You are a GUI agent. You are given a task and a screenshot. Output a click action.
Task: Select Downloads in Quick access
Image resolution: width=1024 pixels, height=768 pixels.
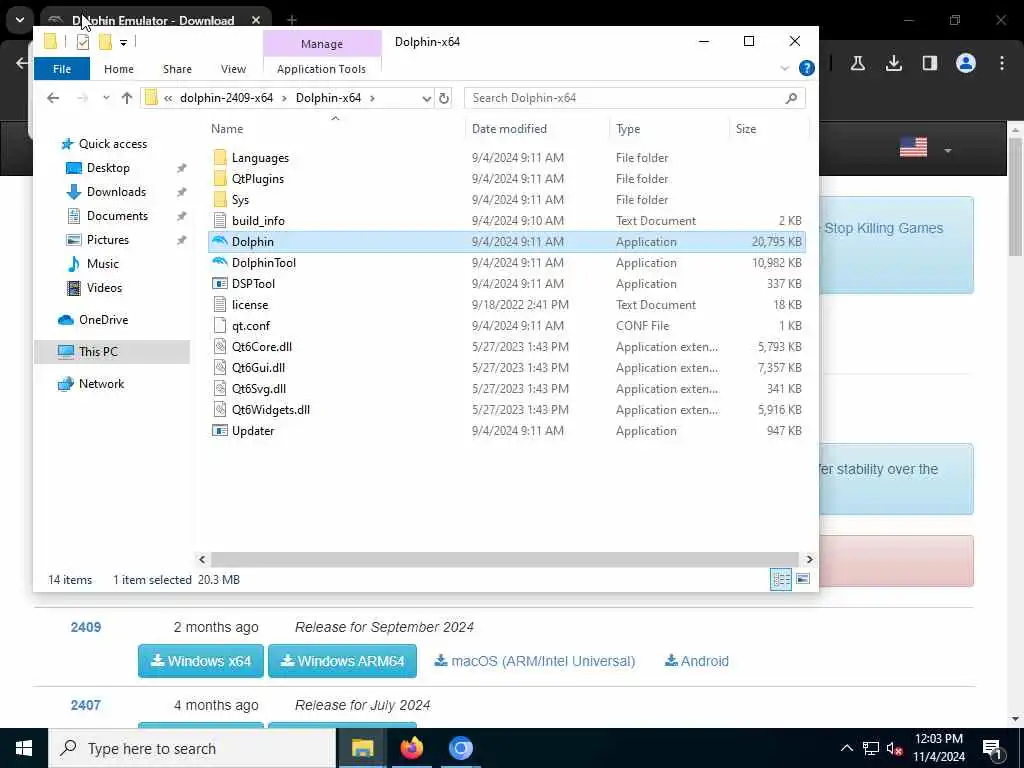point(116,192)
